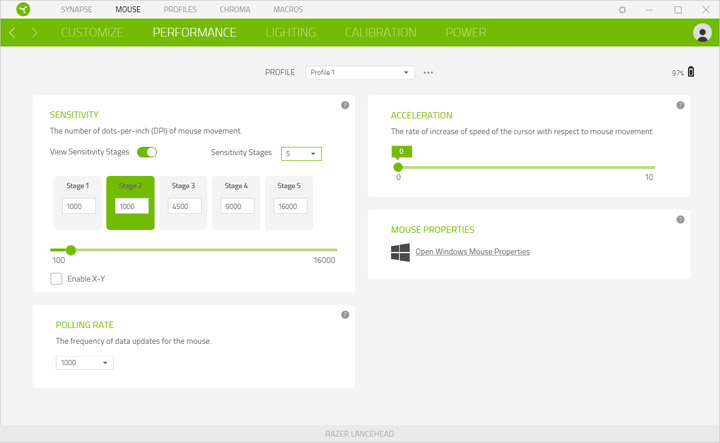
Task: Click the acceleration value 0 bubble
Action: (401, 151)
